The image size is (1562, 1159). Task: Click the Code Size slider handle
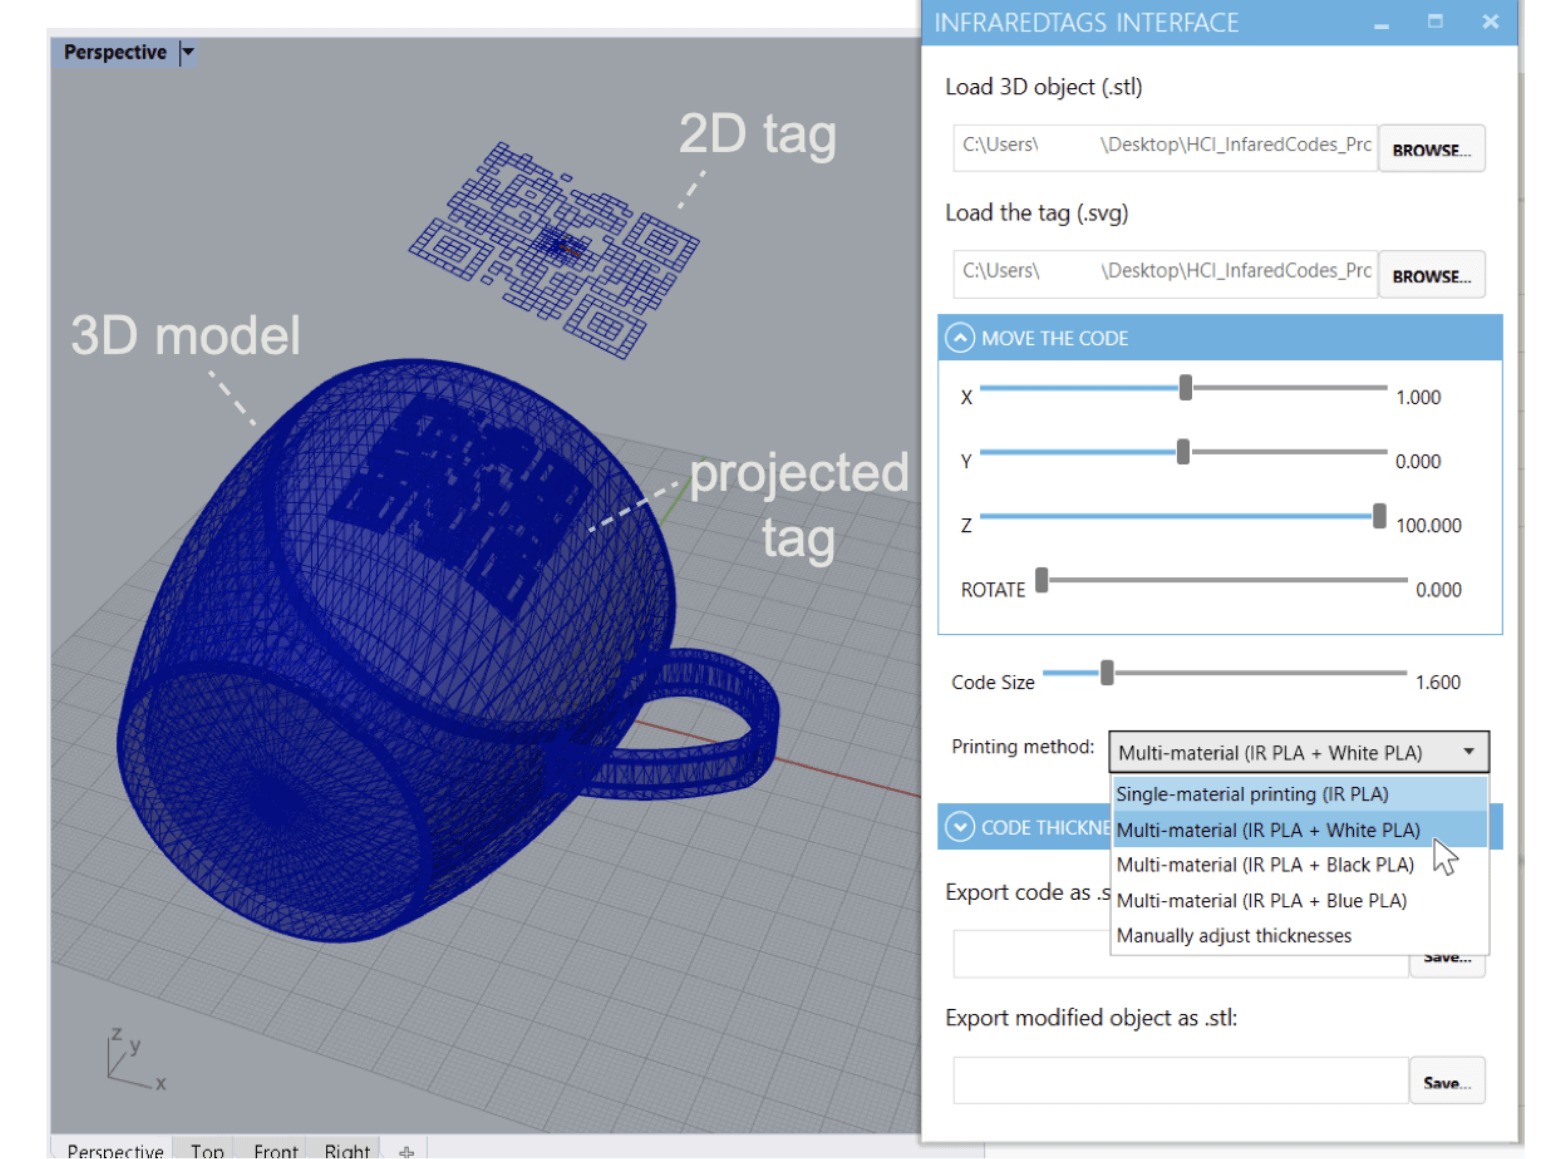[1107, 673]
